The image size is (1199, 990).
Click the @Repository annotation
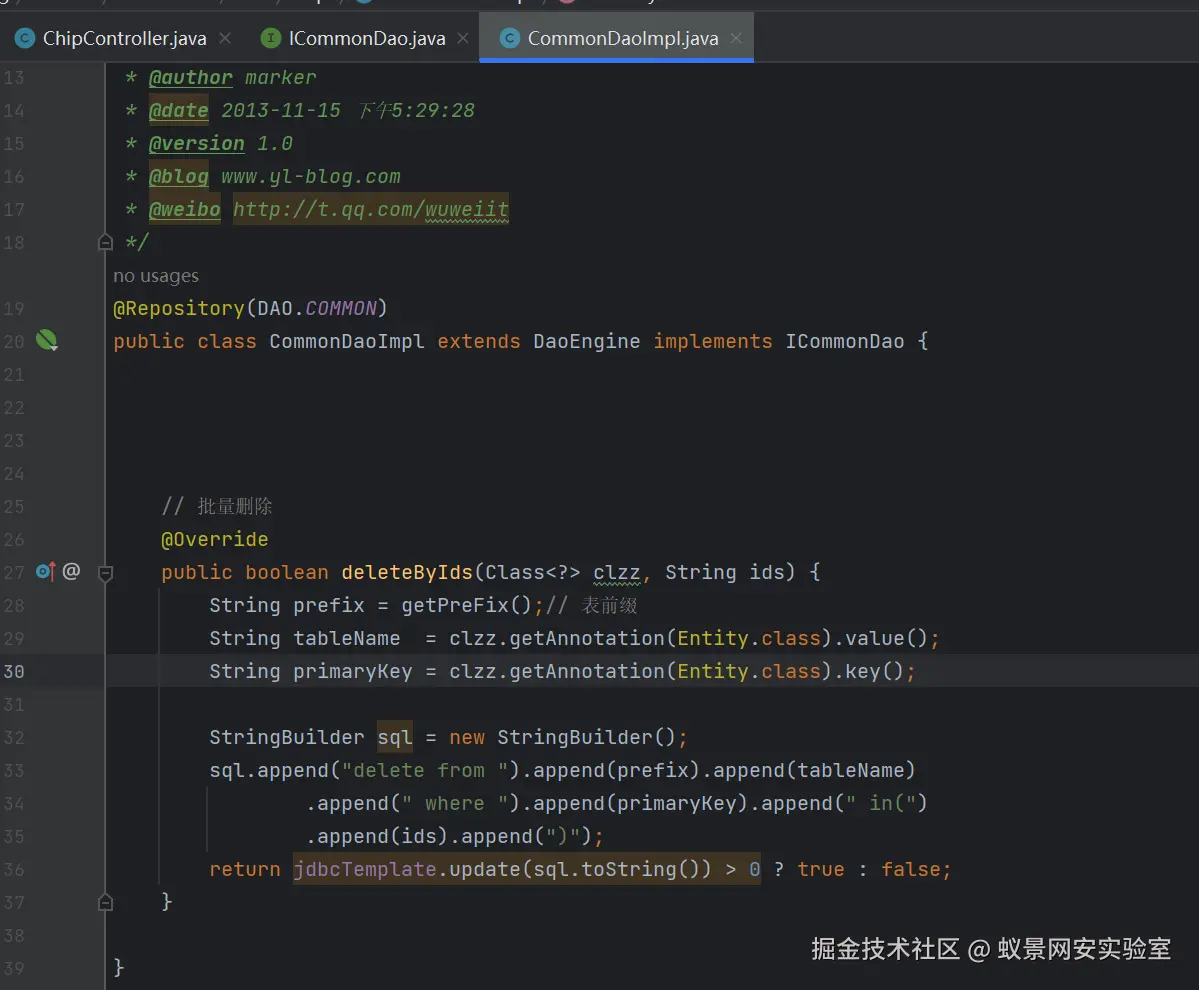coord(179,308)
